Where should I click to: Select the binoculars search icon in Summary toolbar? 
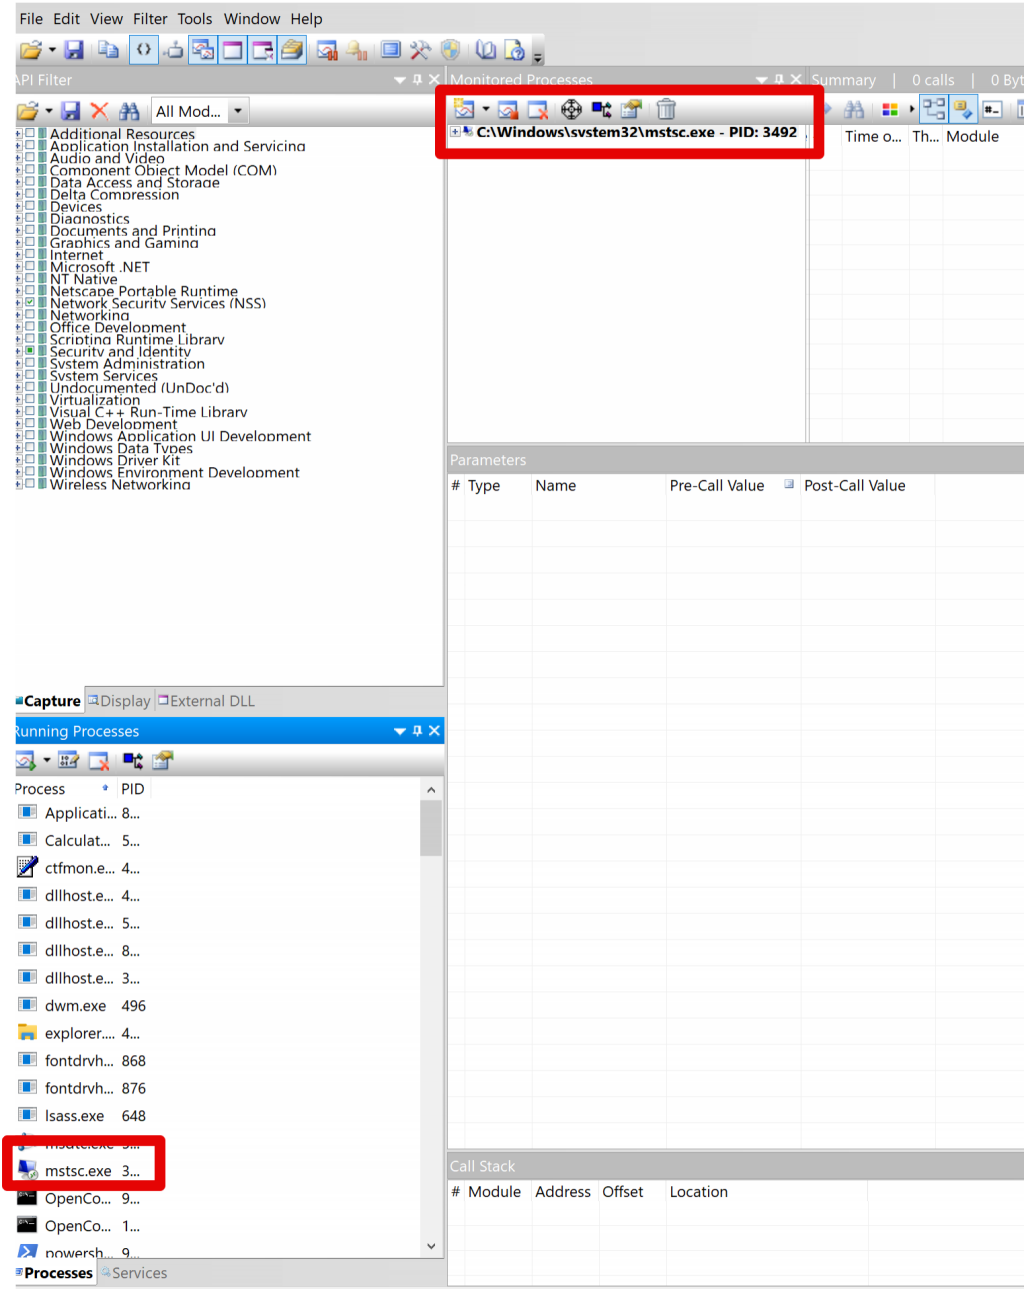point(855,108)
